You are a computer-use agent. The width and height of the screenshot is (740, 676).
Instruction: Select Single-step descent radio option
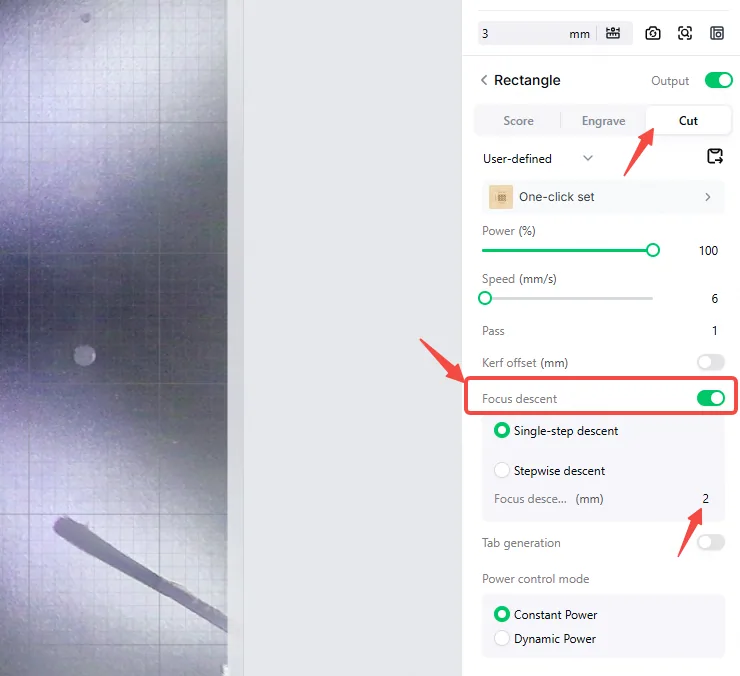[502, 431]
